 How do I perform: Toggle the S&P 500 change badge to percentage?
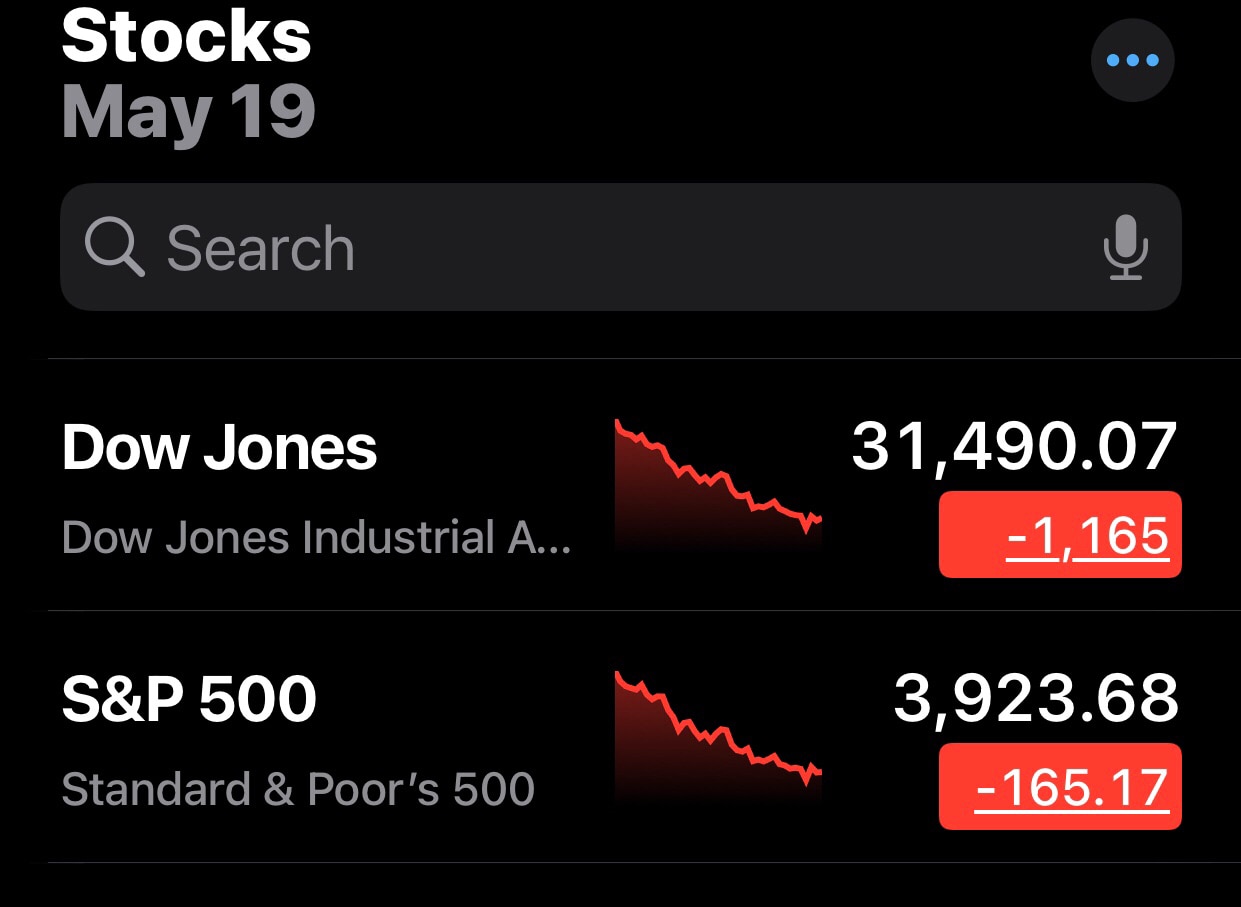point(1059,786)
